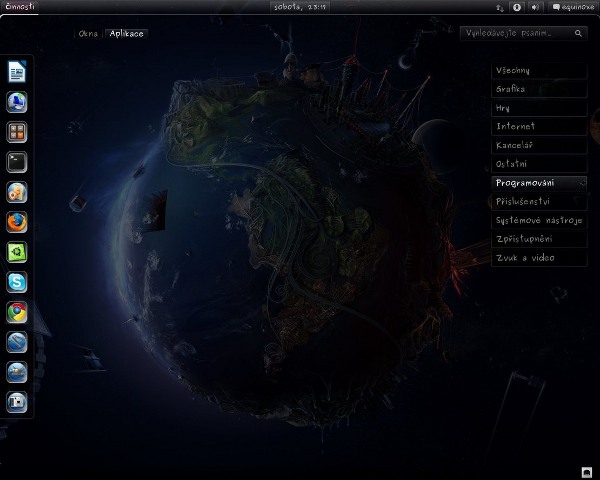This screenshot has width=600, height=480.
Task: Launch Firefox from the dash
Action: [17, 222]
